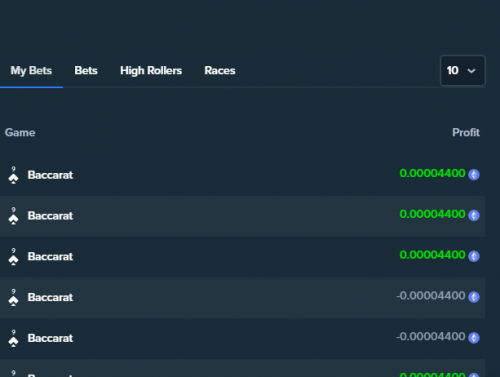The height and width of the screenshot is (377, 500).
Task: Click Ethereum coin icon in first row
Action: [x=474, y=174]
